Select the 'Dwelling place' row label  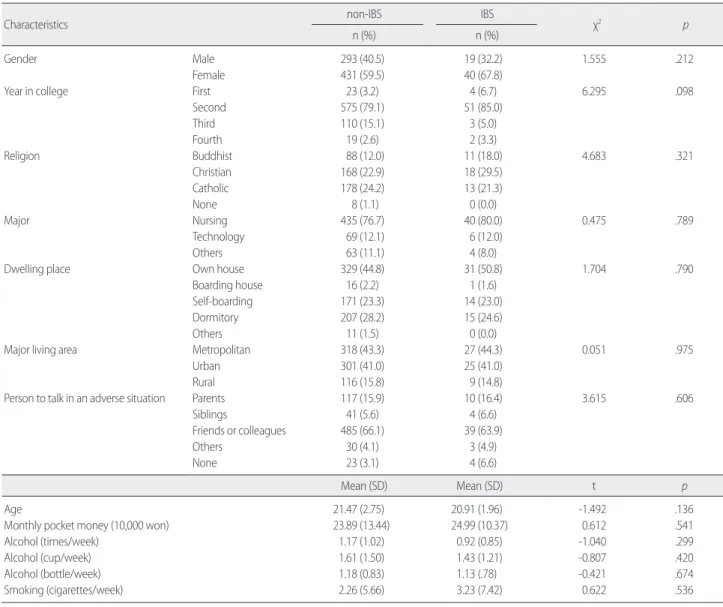point(37,269)
